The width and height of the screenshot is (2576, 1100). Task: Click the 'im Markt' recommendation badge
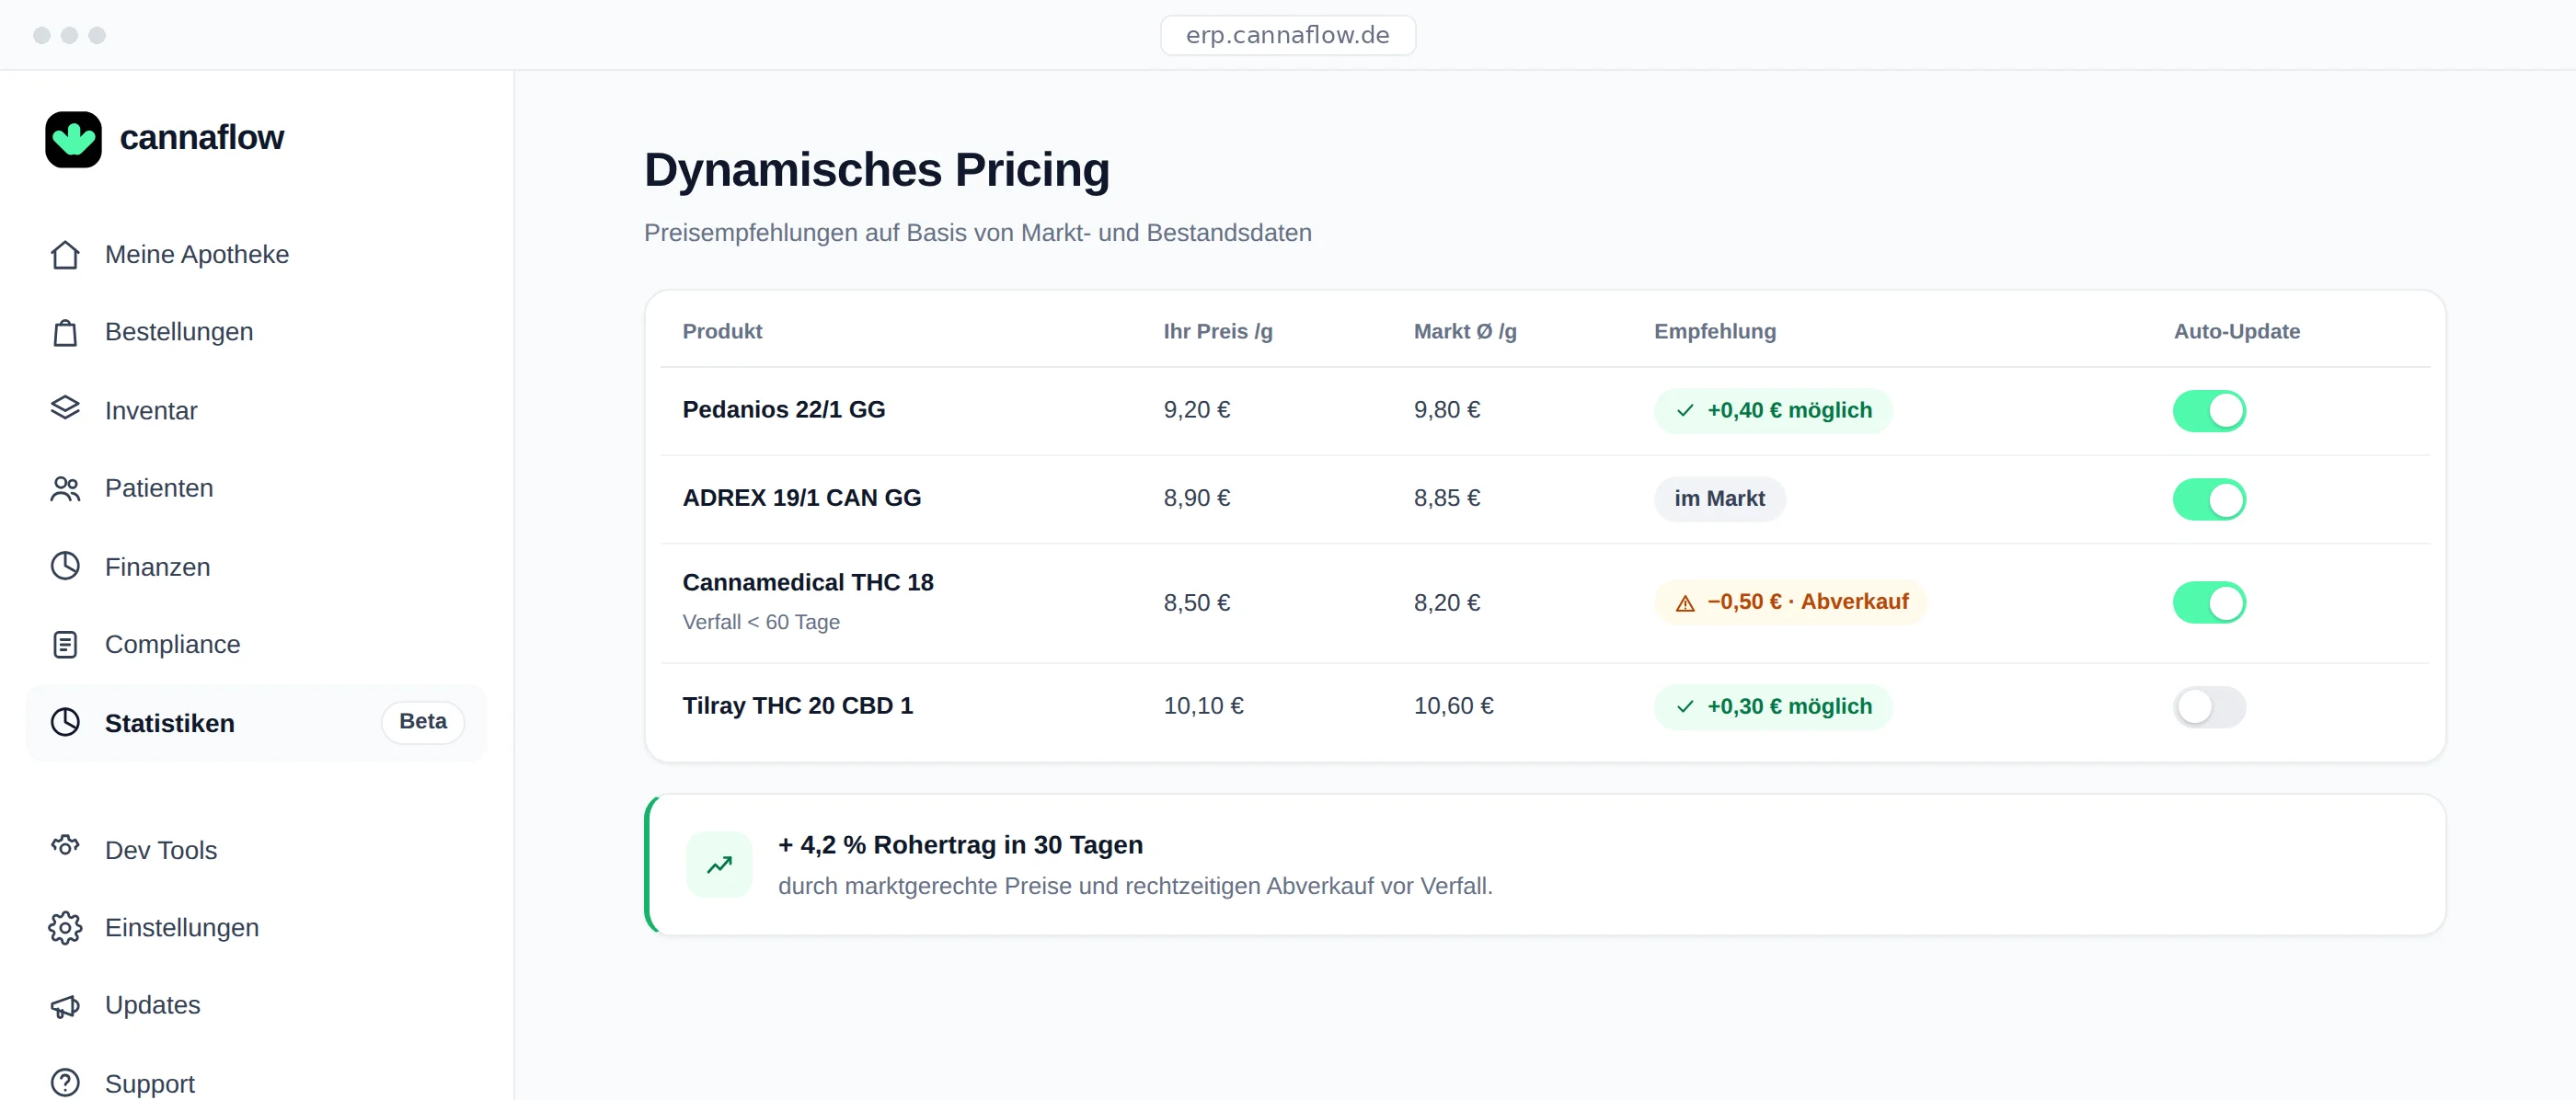pos(1719,499)
